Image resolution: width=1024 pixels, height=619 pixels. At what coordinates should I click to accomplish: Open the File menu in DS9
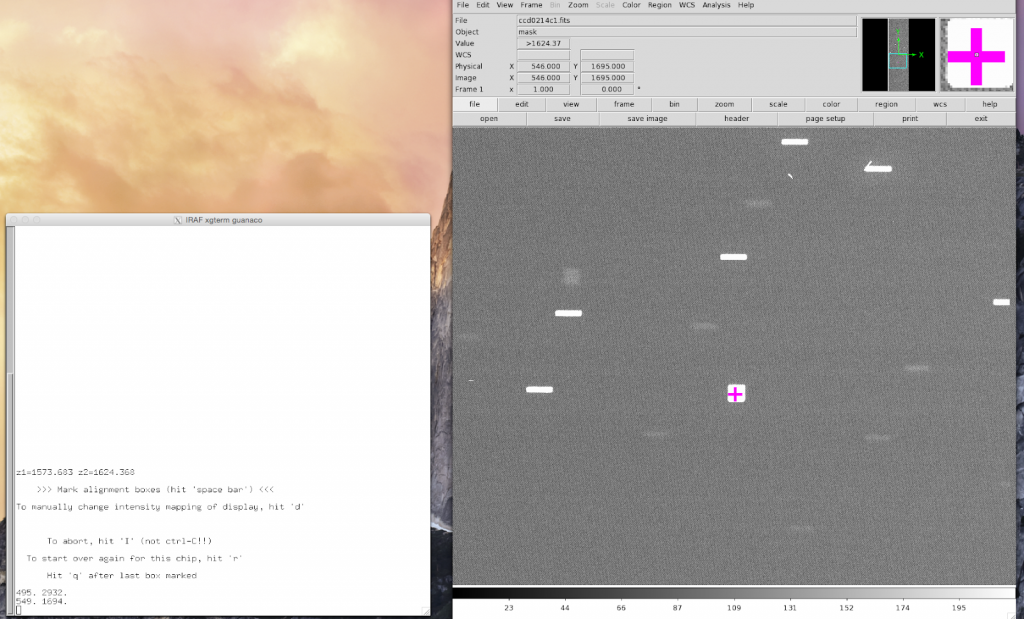tap(462, 5)
